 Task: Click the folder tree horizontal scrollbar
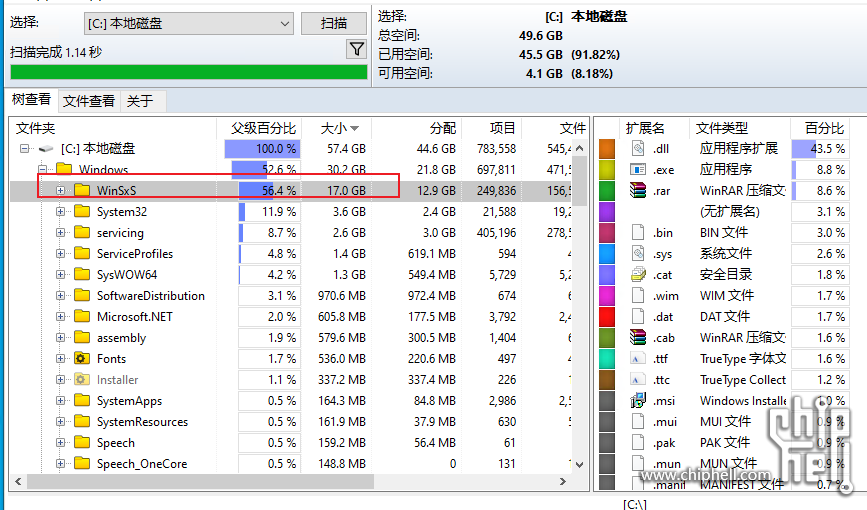(200, 481)
